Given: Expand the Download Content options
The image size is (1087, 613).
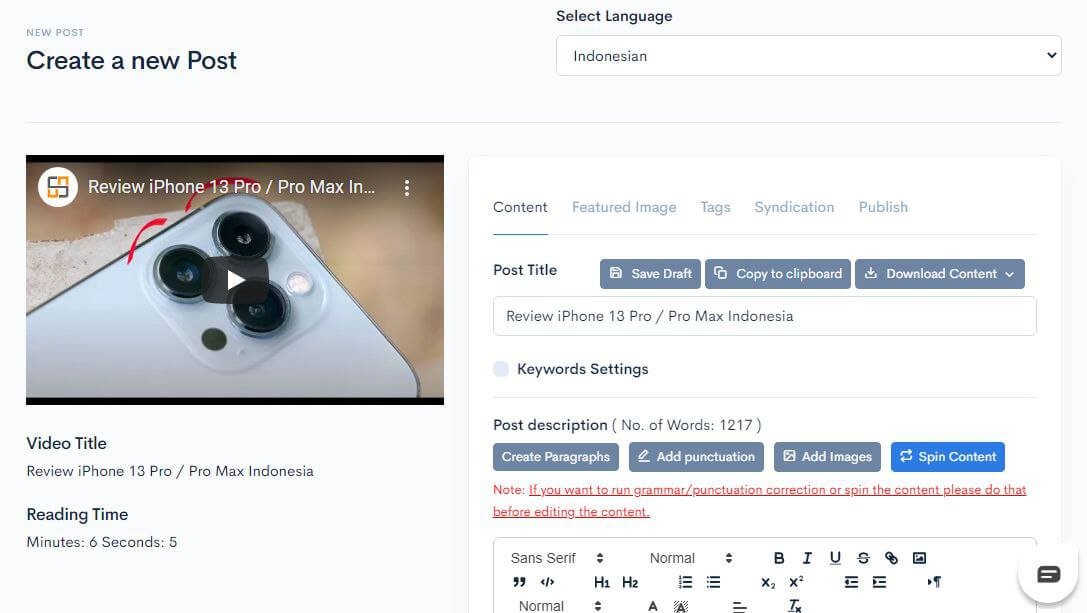Looking at the screenshot, I should [939, 274].
